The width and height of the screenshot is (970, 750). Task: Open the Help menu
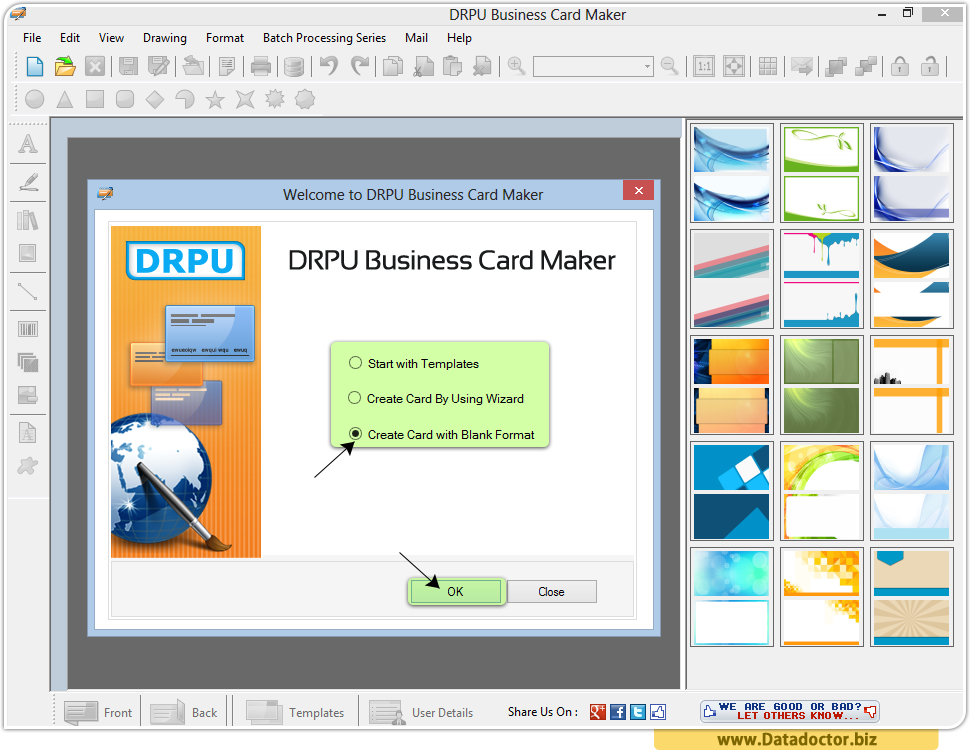coord(460,38)
